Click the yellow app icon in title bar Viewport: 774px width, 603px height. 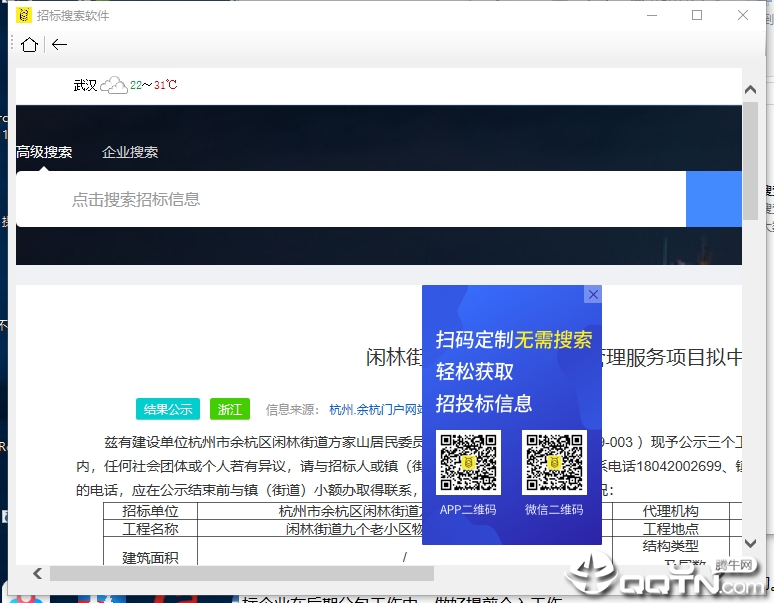click(22, 15)
